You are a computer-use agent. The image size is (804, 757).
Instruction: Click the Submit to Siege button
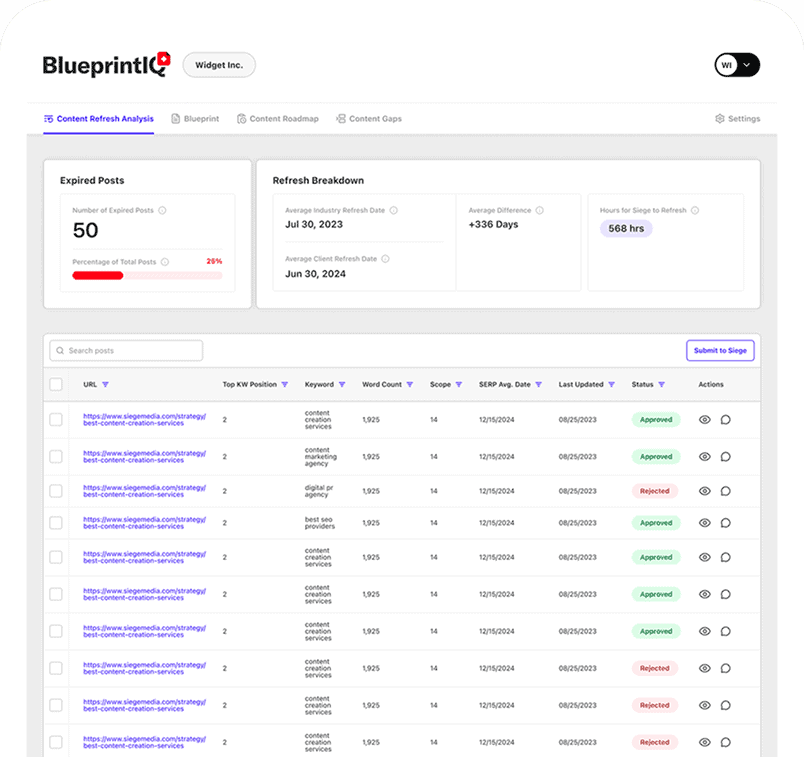(x=720, y=351)
